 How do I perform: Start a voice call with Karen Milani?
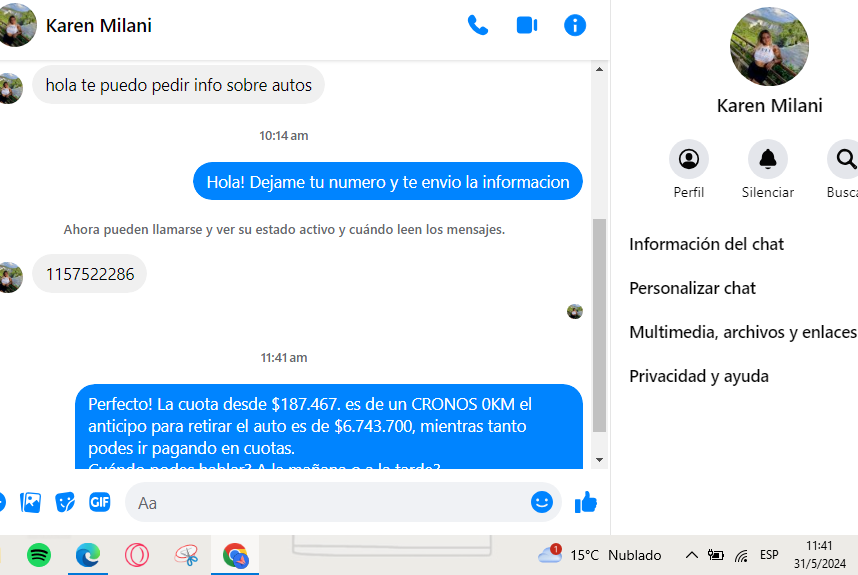click(x=478, y=25)
